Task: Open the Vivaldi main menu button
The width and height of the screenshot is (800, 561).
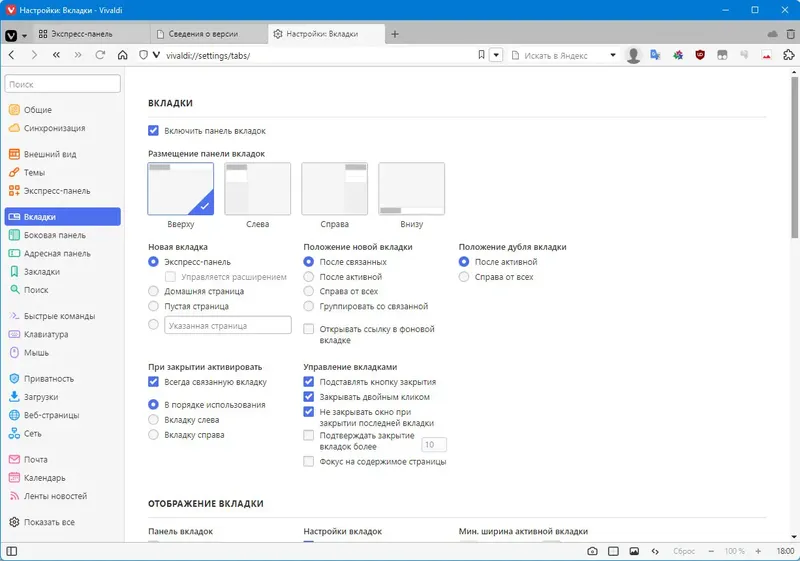Action: click(11, 35)
